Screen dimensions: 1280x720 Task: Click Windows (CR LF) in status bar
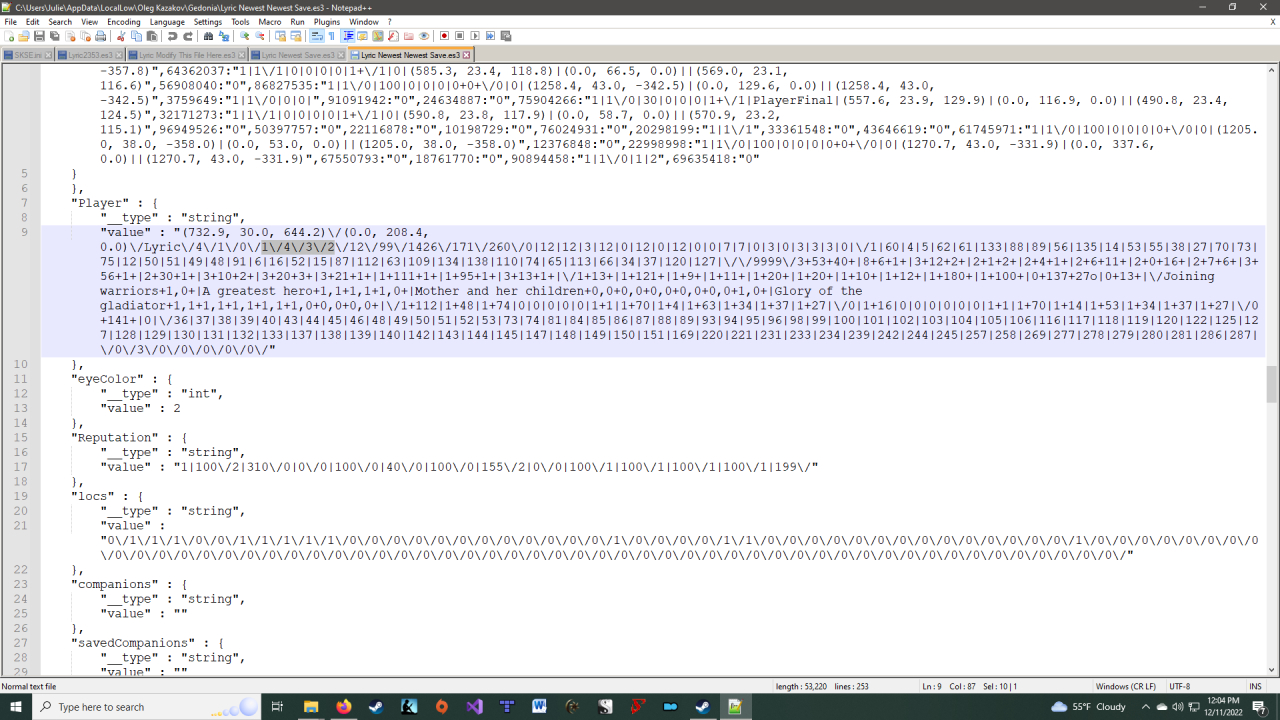(x=1125, y=686)
